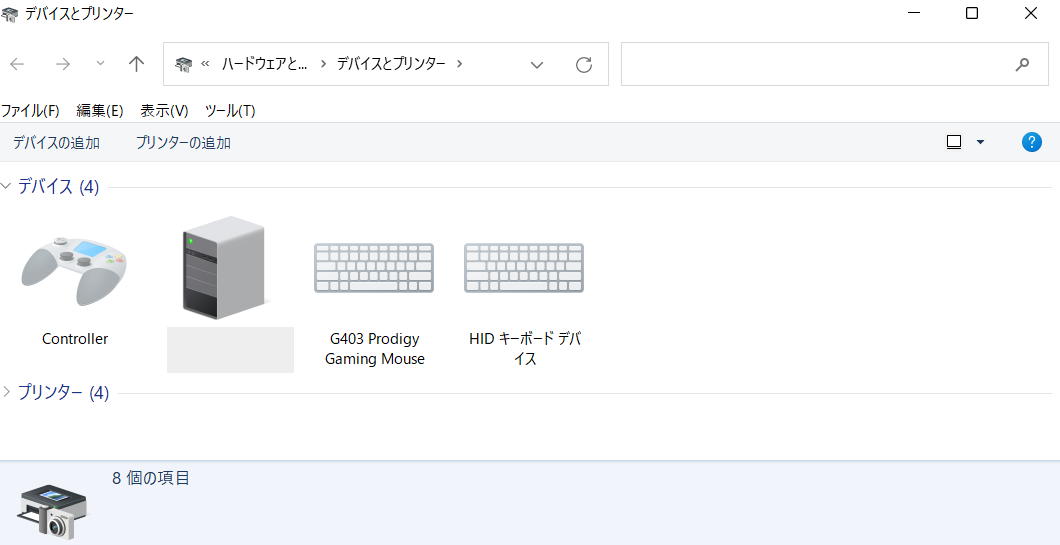Viewport: 1060px width, 545px height.
Task: Click the デバイス (4) group header text
Action: (x=58, y=187)
